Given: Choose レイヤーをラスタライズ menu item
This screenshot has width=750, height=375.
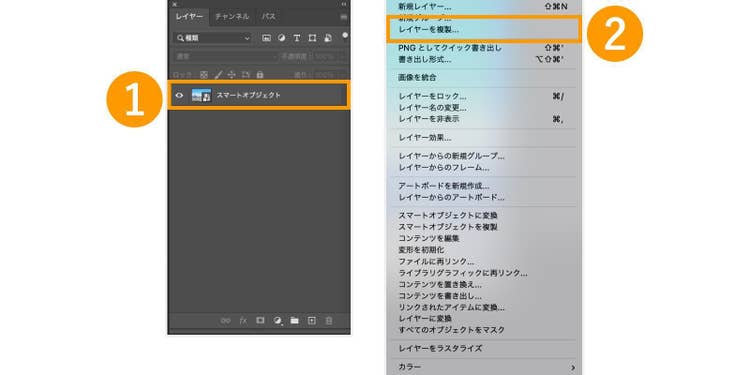Looking at the screenshot, I should pos(484,348).
